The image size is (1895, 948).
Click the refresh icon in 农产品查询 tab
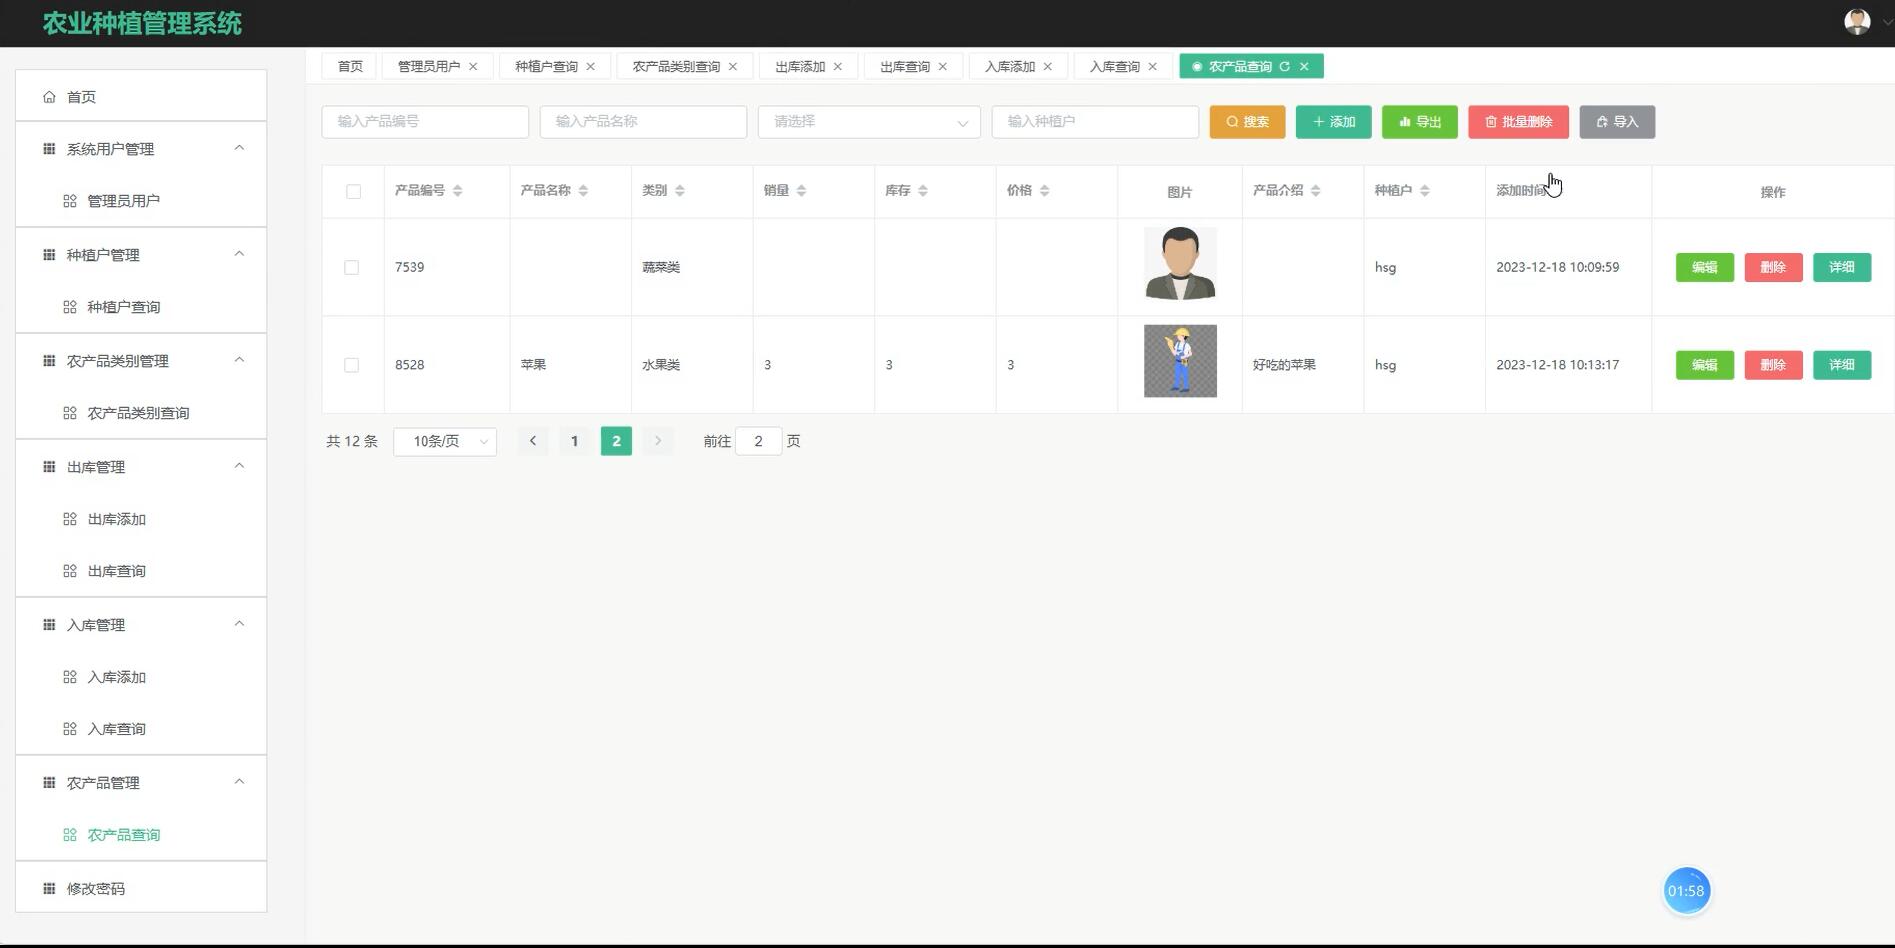click(1285, 66)
